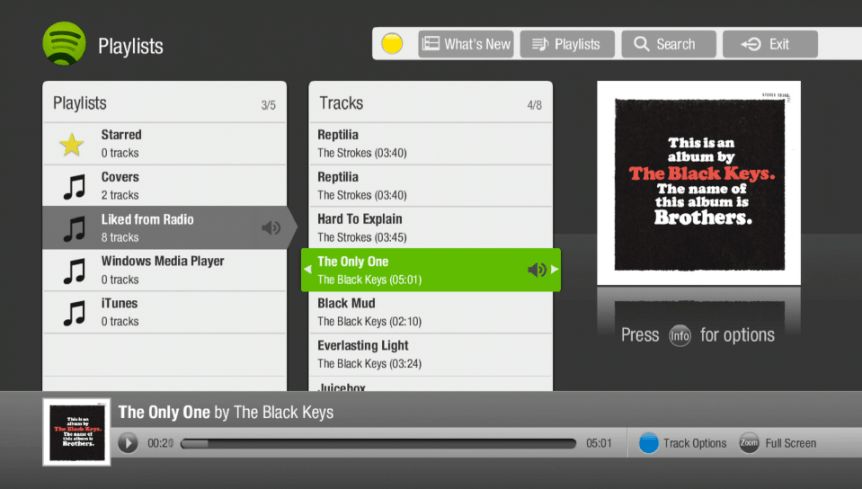Open Track Options with the blue button
This screenshot has height=489, width=862.
pyautogui.click(x=649, y=443)
